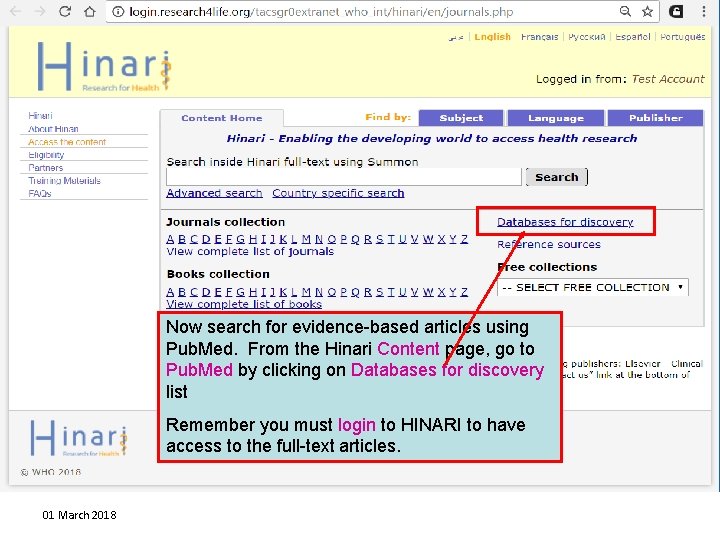Click the Hinari logo in the footer
720x540 pixels.
(x=79, y=438)
